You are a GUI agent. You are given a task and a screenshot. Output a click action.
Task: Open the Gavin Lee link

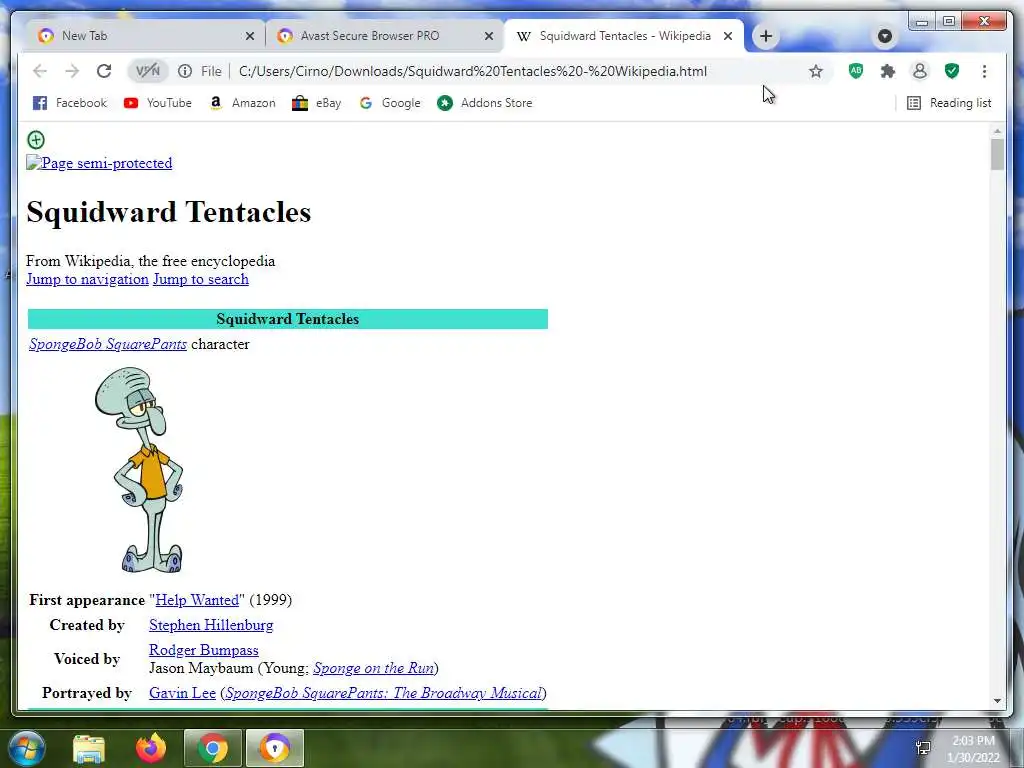coord(182,693)
